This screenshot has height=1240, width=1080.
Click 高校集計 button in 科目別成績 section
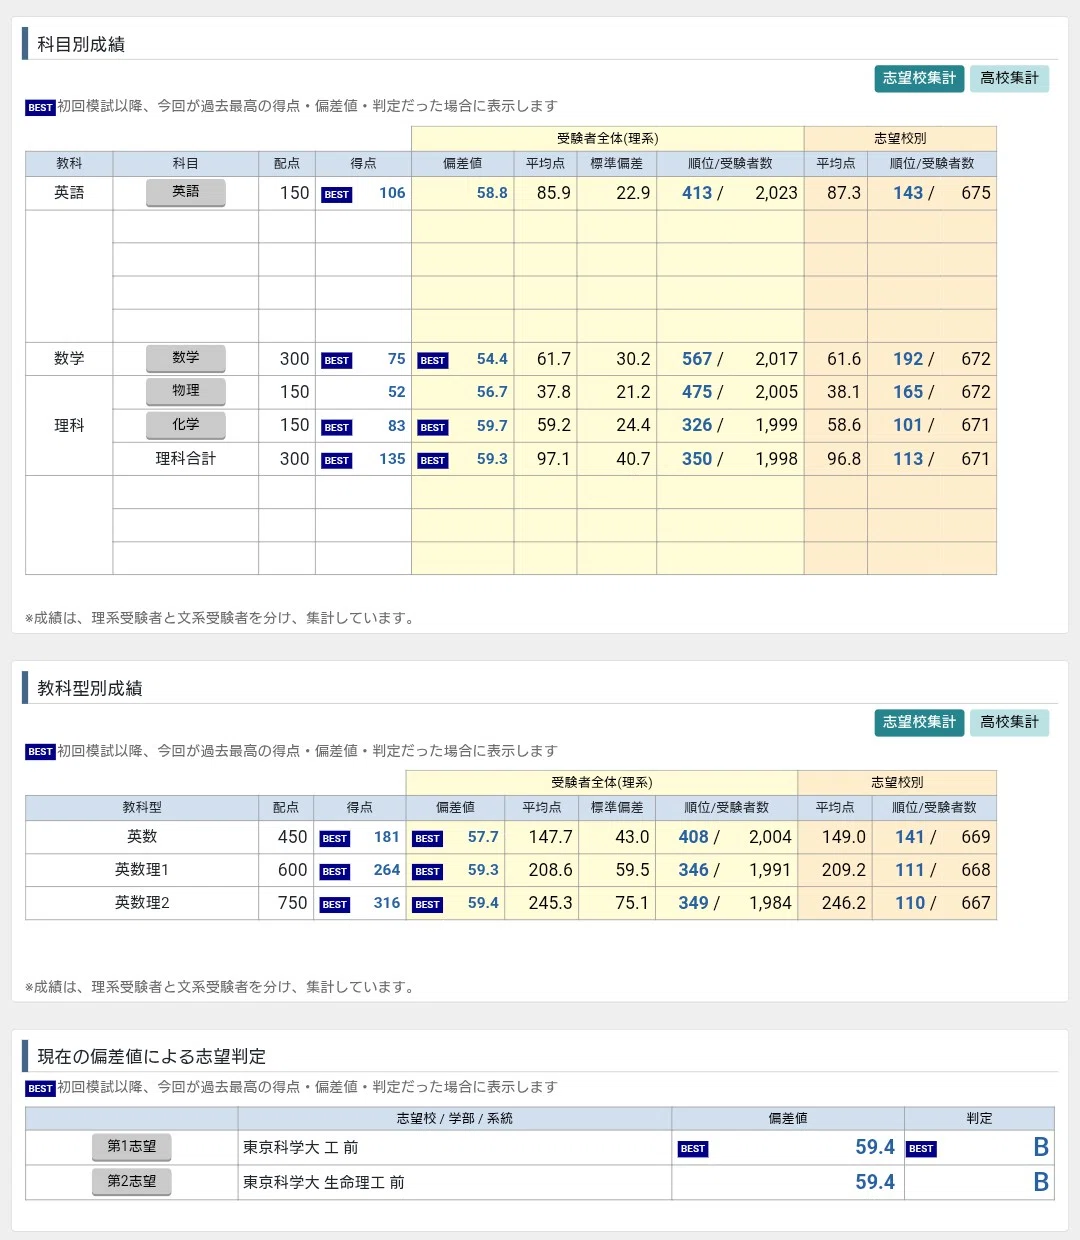tap(1009, 78)
